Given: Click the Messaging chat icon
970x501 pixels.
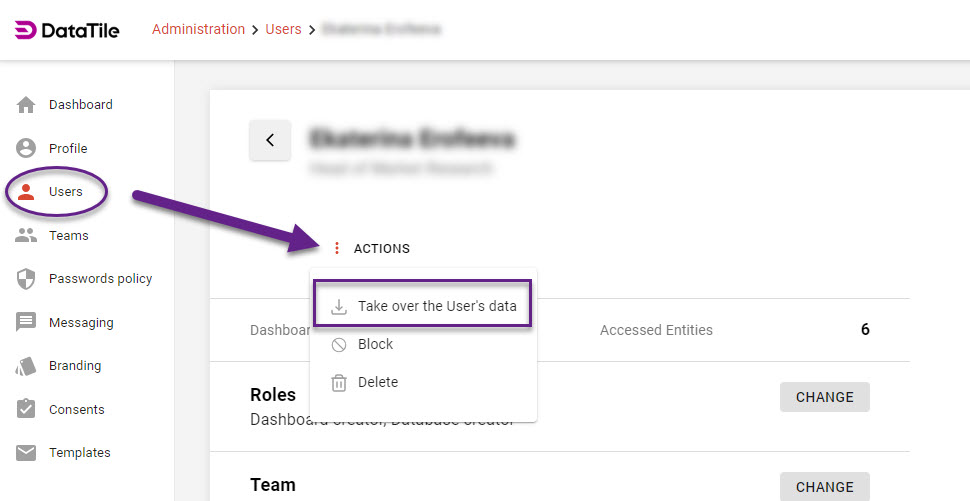Looking at the screenshot, I should tap(27, 323).
